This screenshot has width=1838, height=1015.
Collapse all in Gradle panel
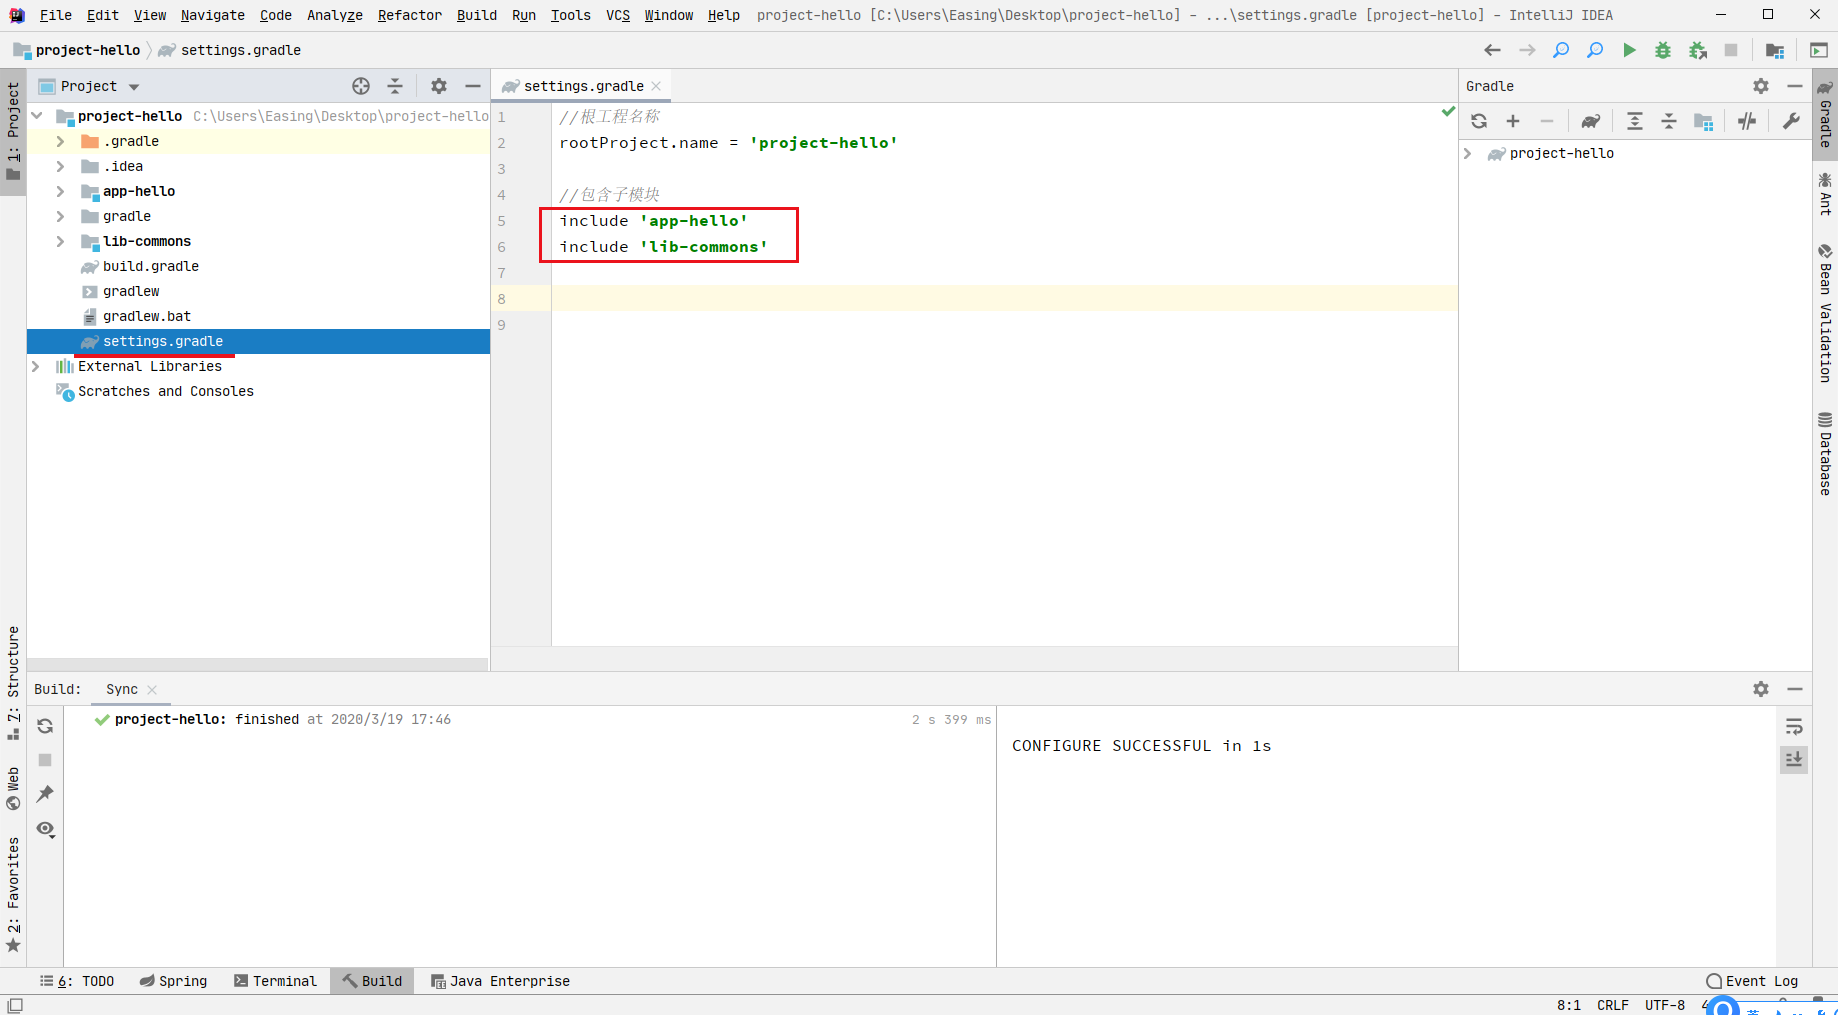tap(1669, 121)
